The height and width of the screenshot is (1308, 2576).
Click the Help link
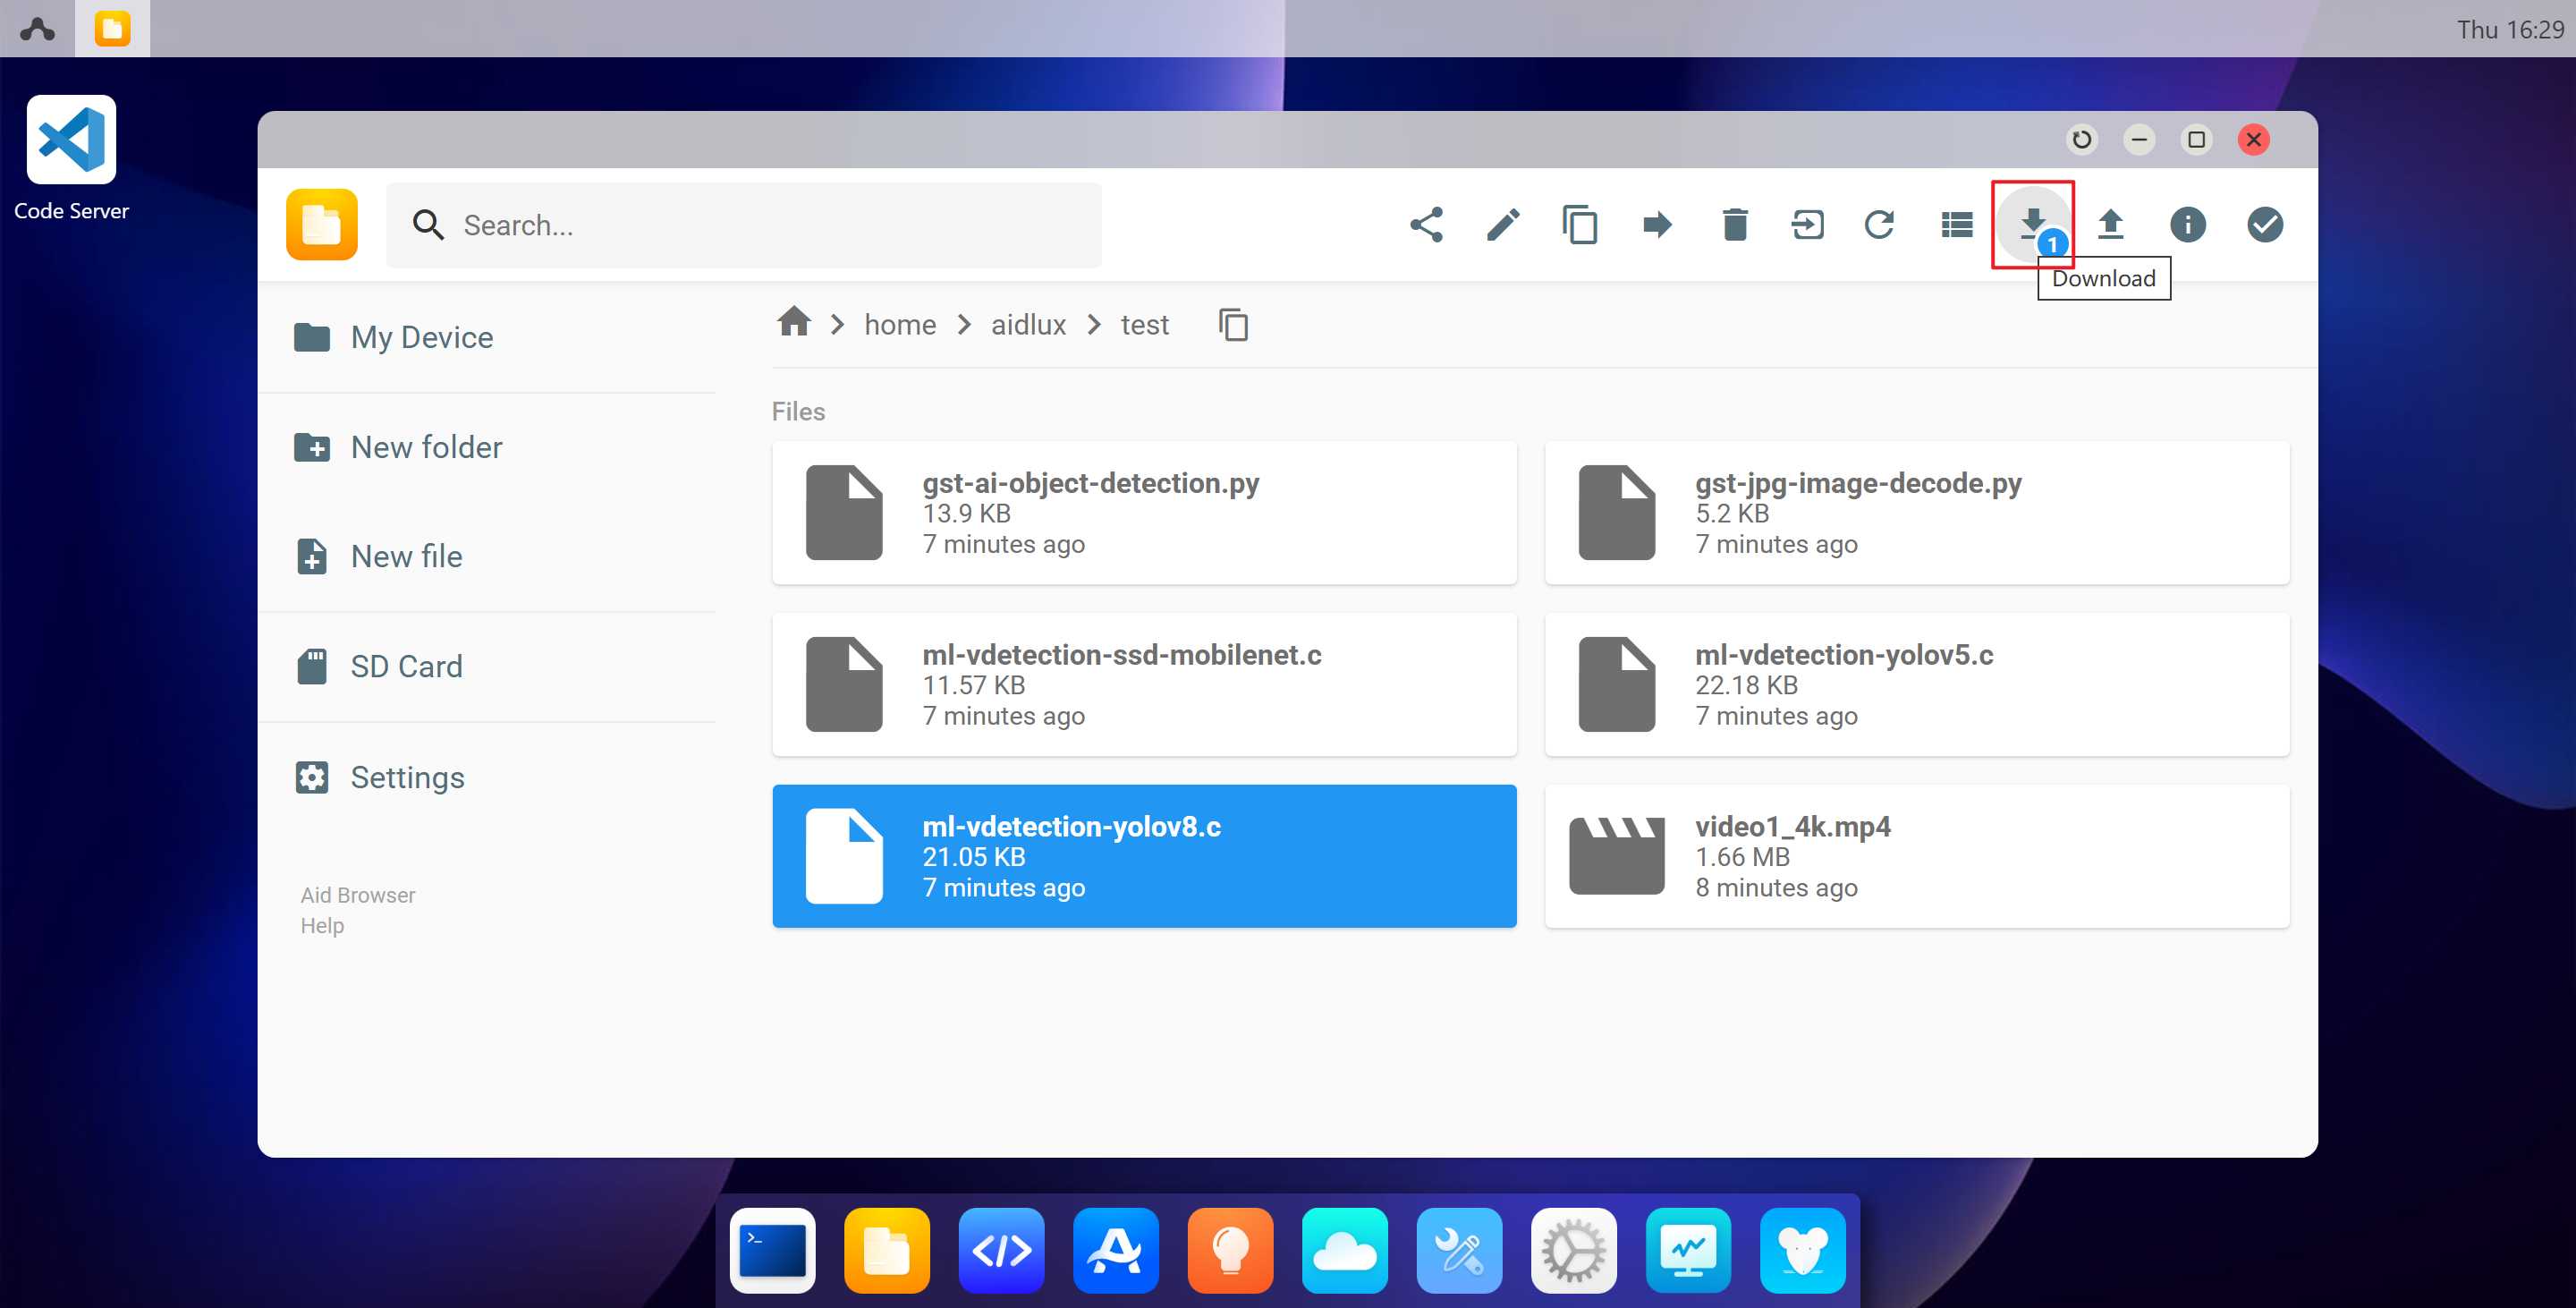[322, 926]
